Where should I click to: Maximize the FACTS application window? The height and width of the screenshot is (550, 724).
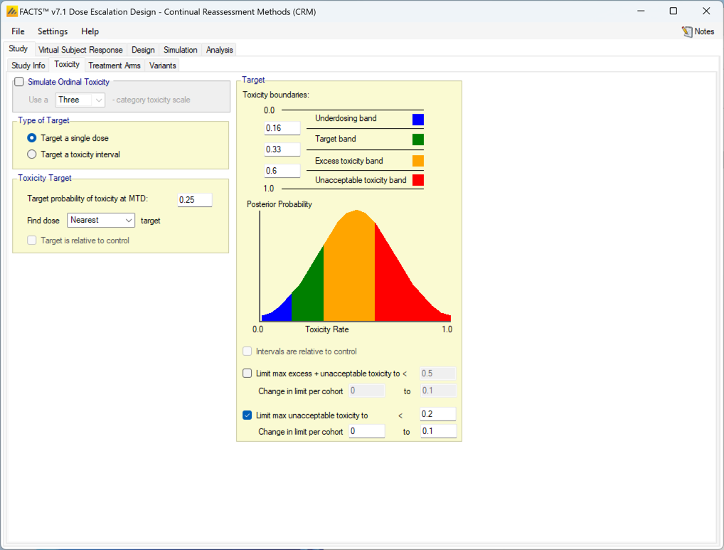tap(673, 10)
